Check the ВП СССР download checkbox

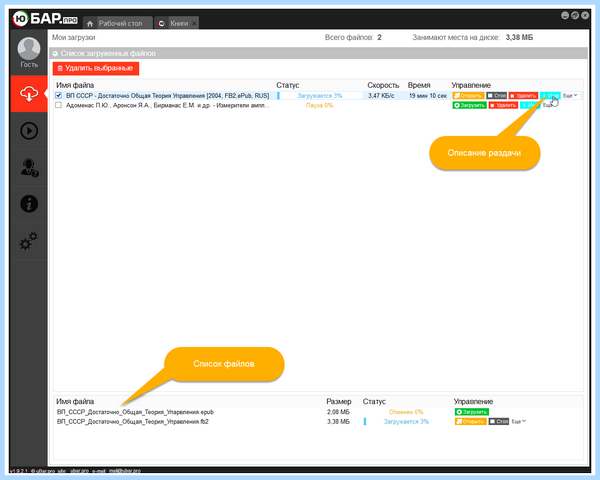59,95
